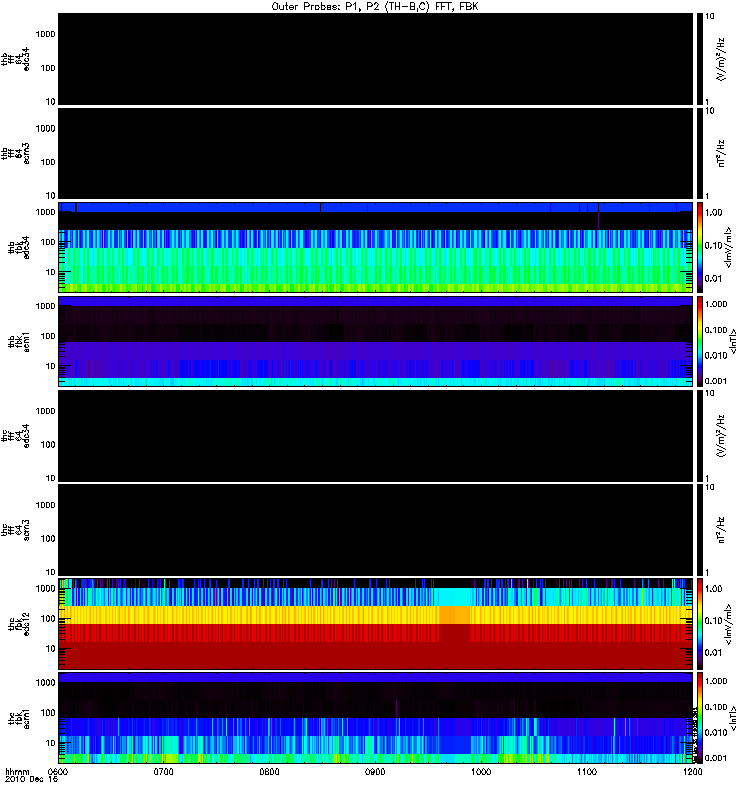
Task: Click the 100 y-tick of thc fbk edc12 panel
Action: pyautogui.click(x=48, y=619)
